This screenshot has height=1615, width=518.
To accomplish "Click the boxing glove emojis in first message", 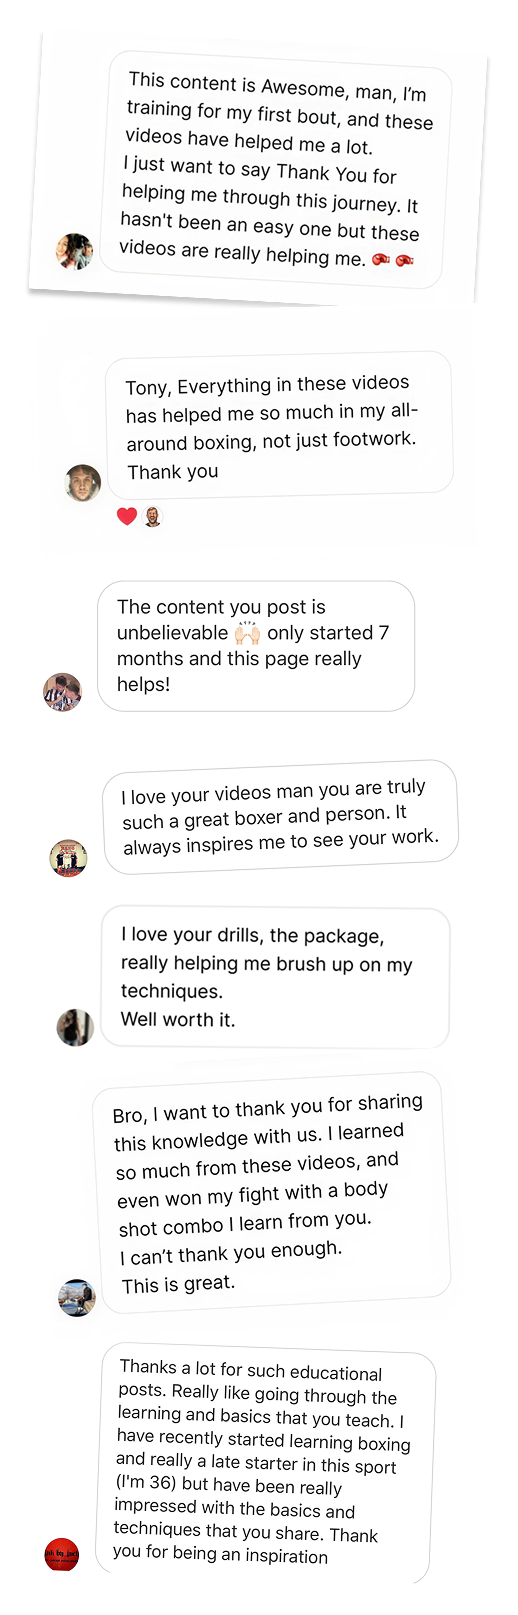I will pyautogui.click(x=392, y=260).
